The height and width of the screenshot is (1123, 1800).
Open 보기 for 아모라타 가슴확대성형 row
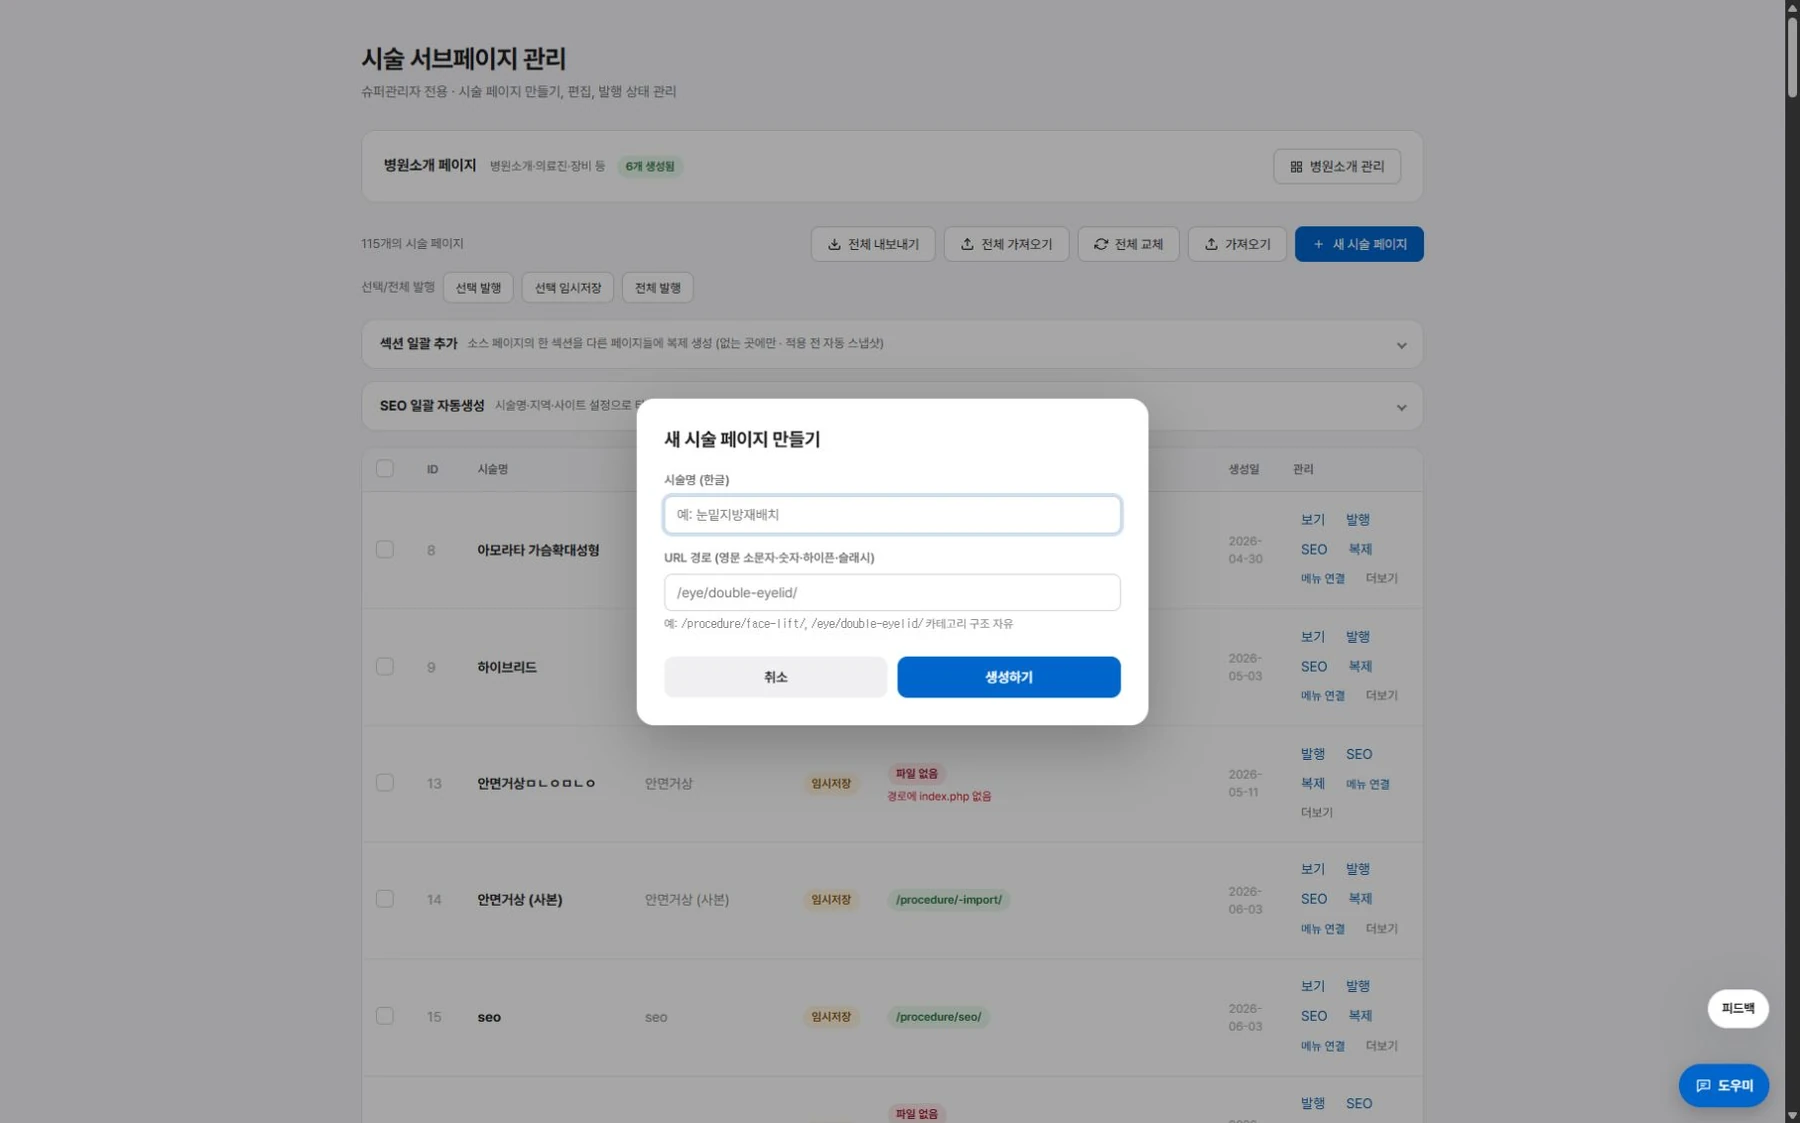1312,520
